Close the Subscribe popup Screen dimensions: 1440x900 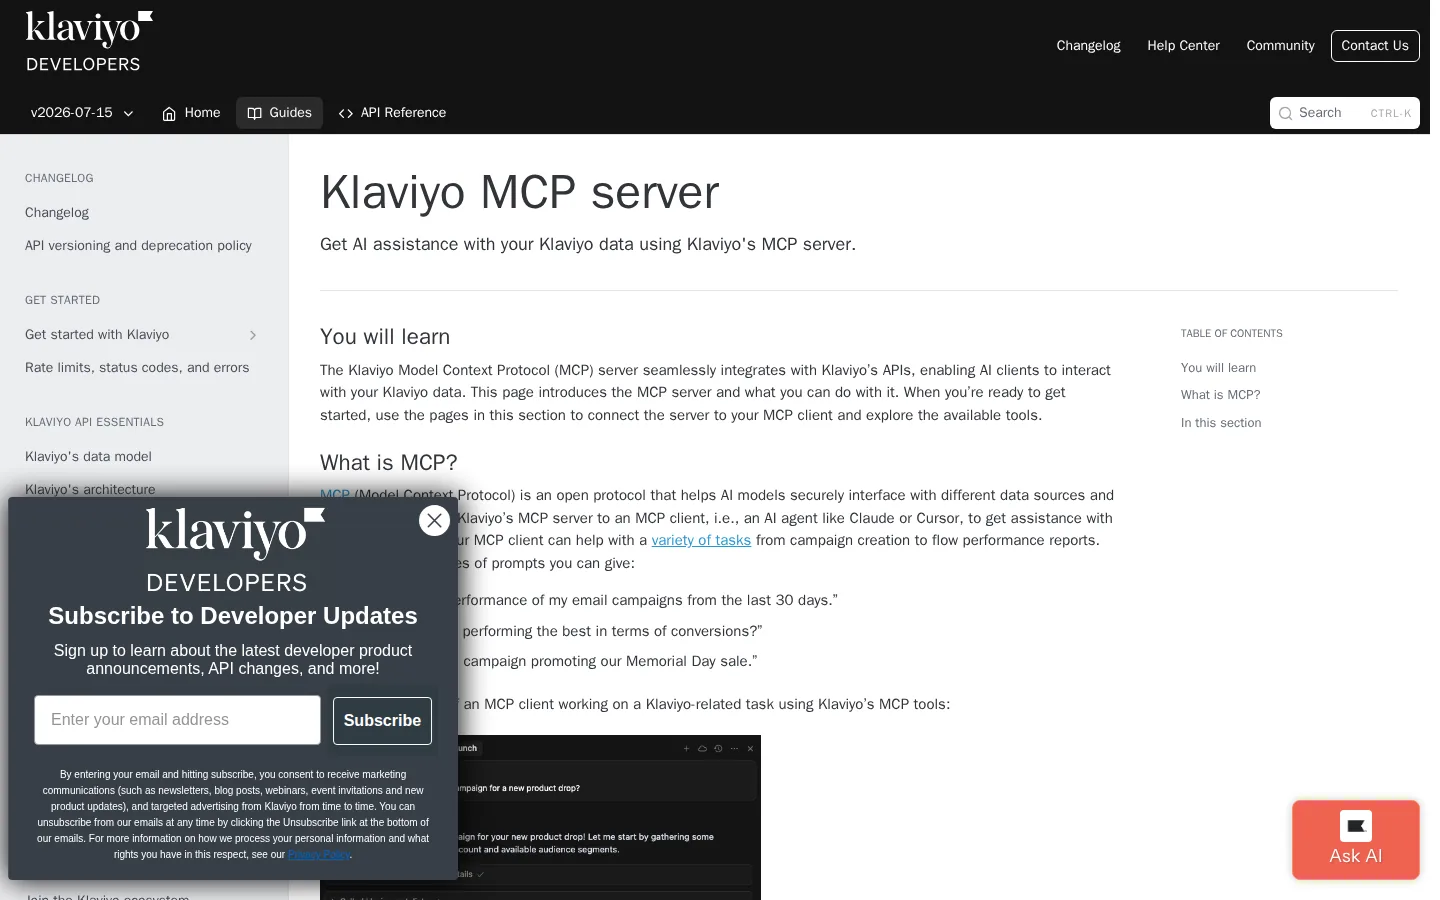coord(434,520)
